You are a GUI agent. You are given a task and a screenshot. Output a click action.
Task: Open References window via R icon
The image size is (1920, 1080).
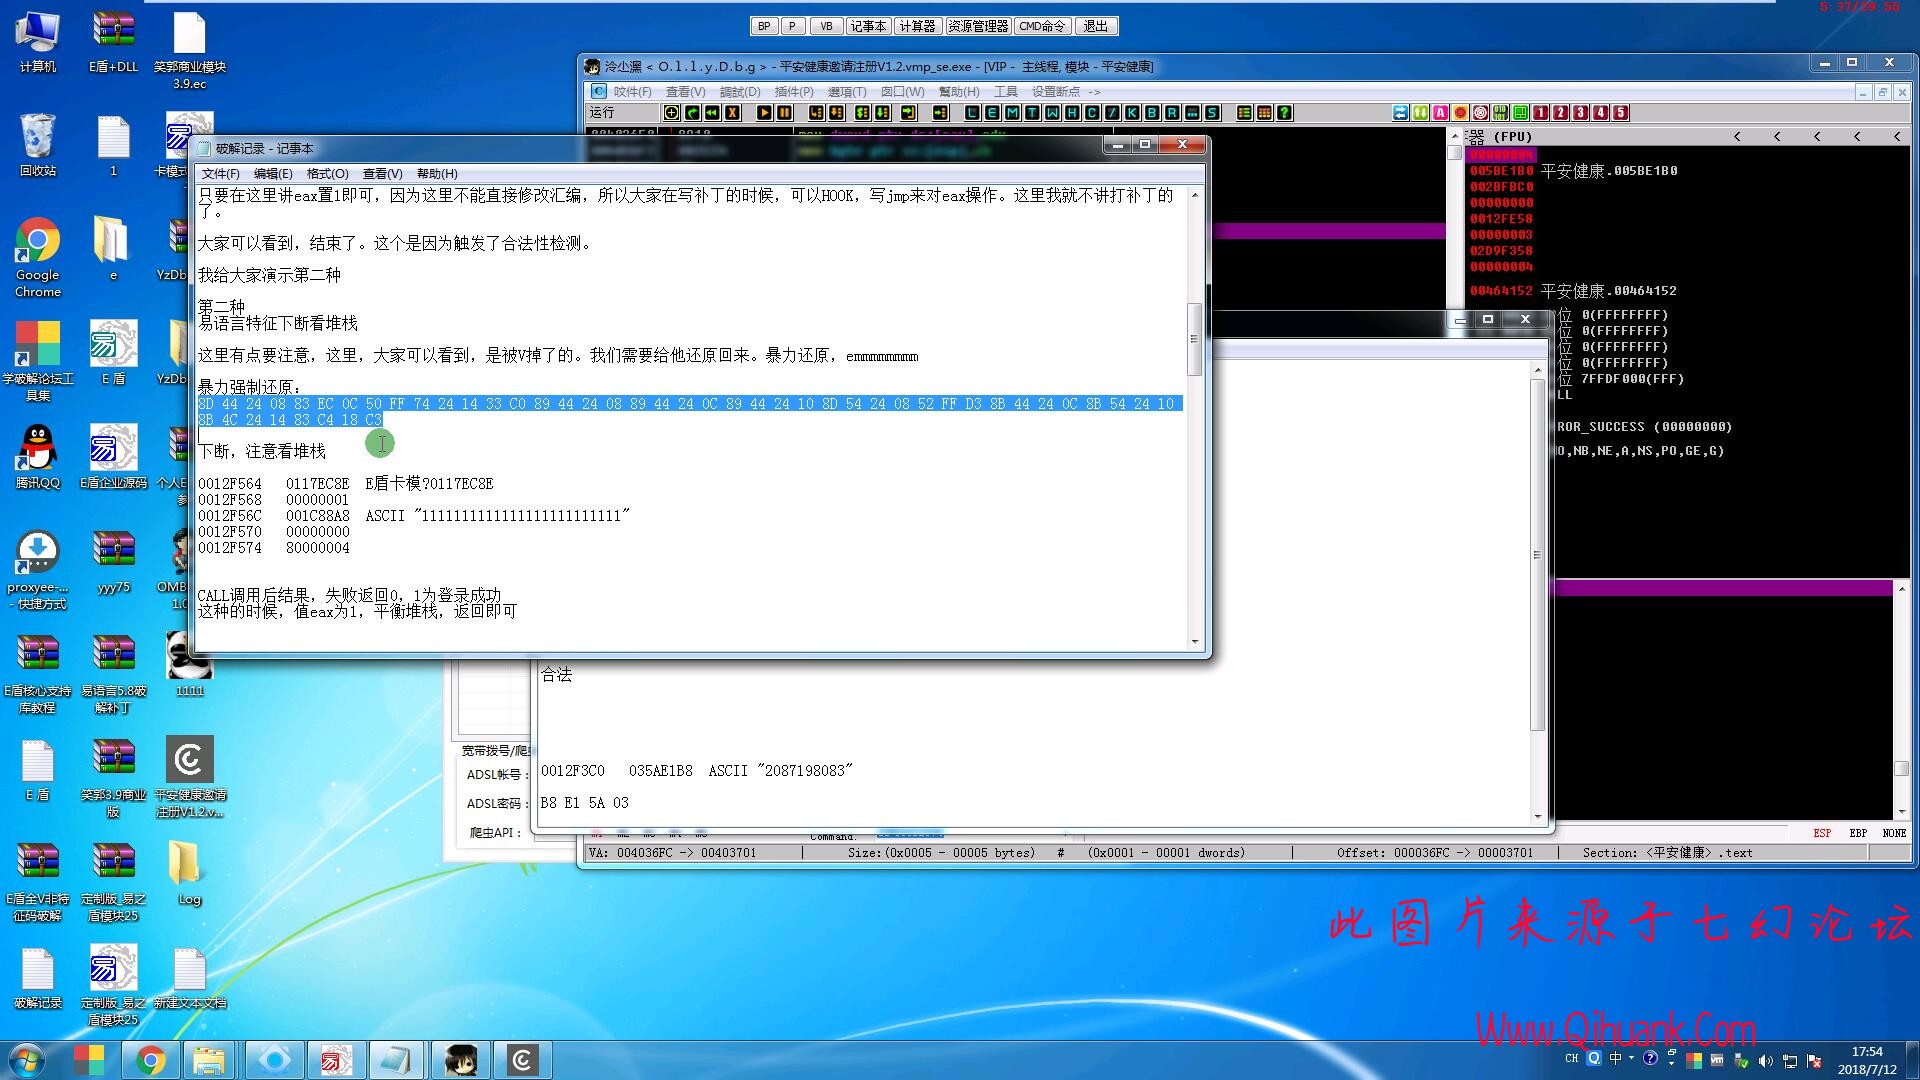click(x=1172, y=112)
